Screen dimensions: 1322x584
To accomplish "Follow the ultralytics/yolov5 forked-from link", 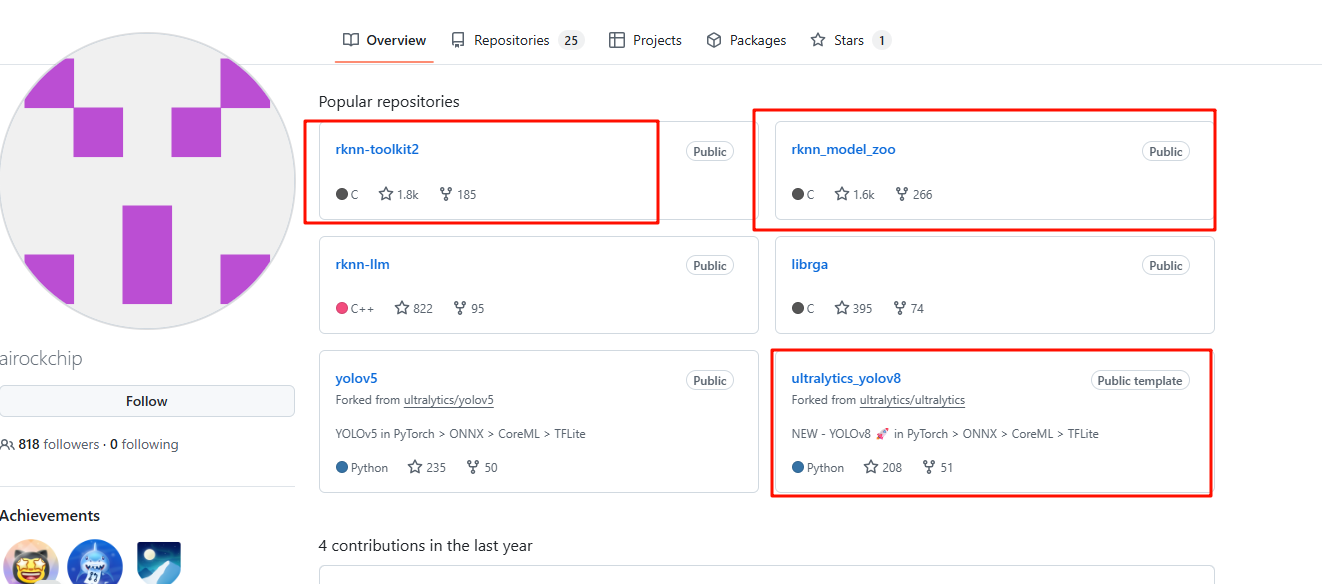I will pyautogui.click(x=449, y=400).
